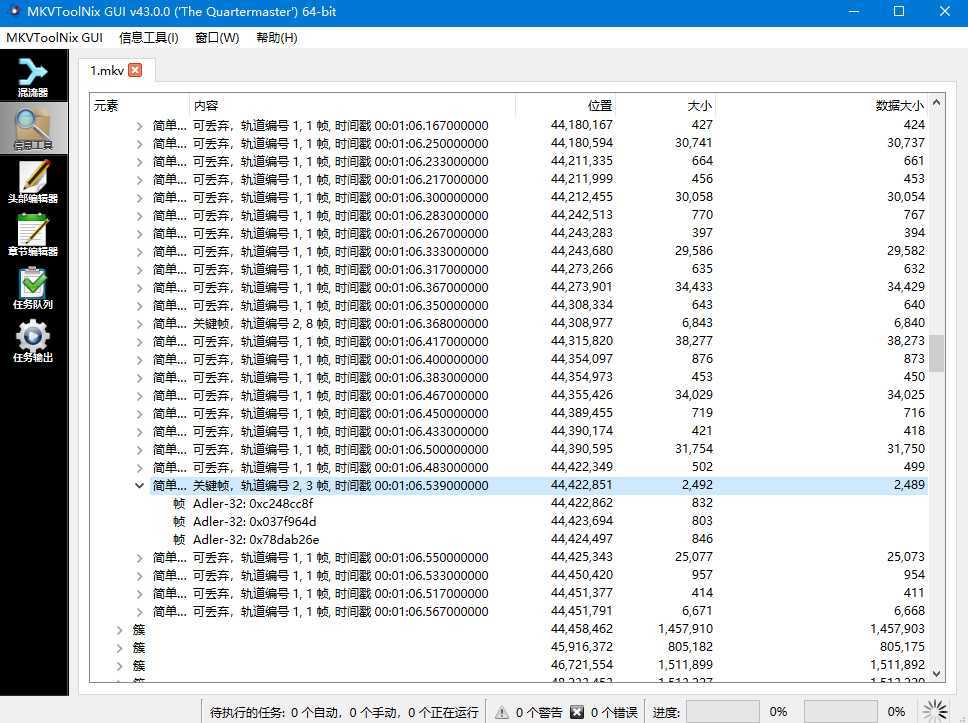Open the Job queue (任务队列)
The width and height of the screenshot is (968, 723).
point(33,288)
